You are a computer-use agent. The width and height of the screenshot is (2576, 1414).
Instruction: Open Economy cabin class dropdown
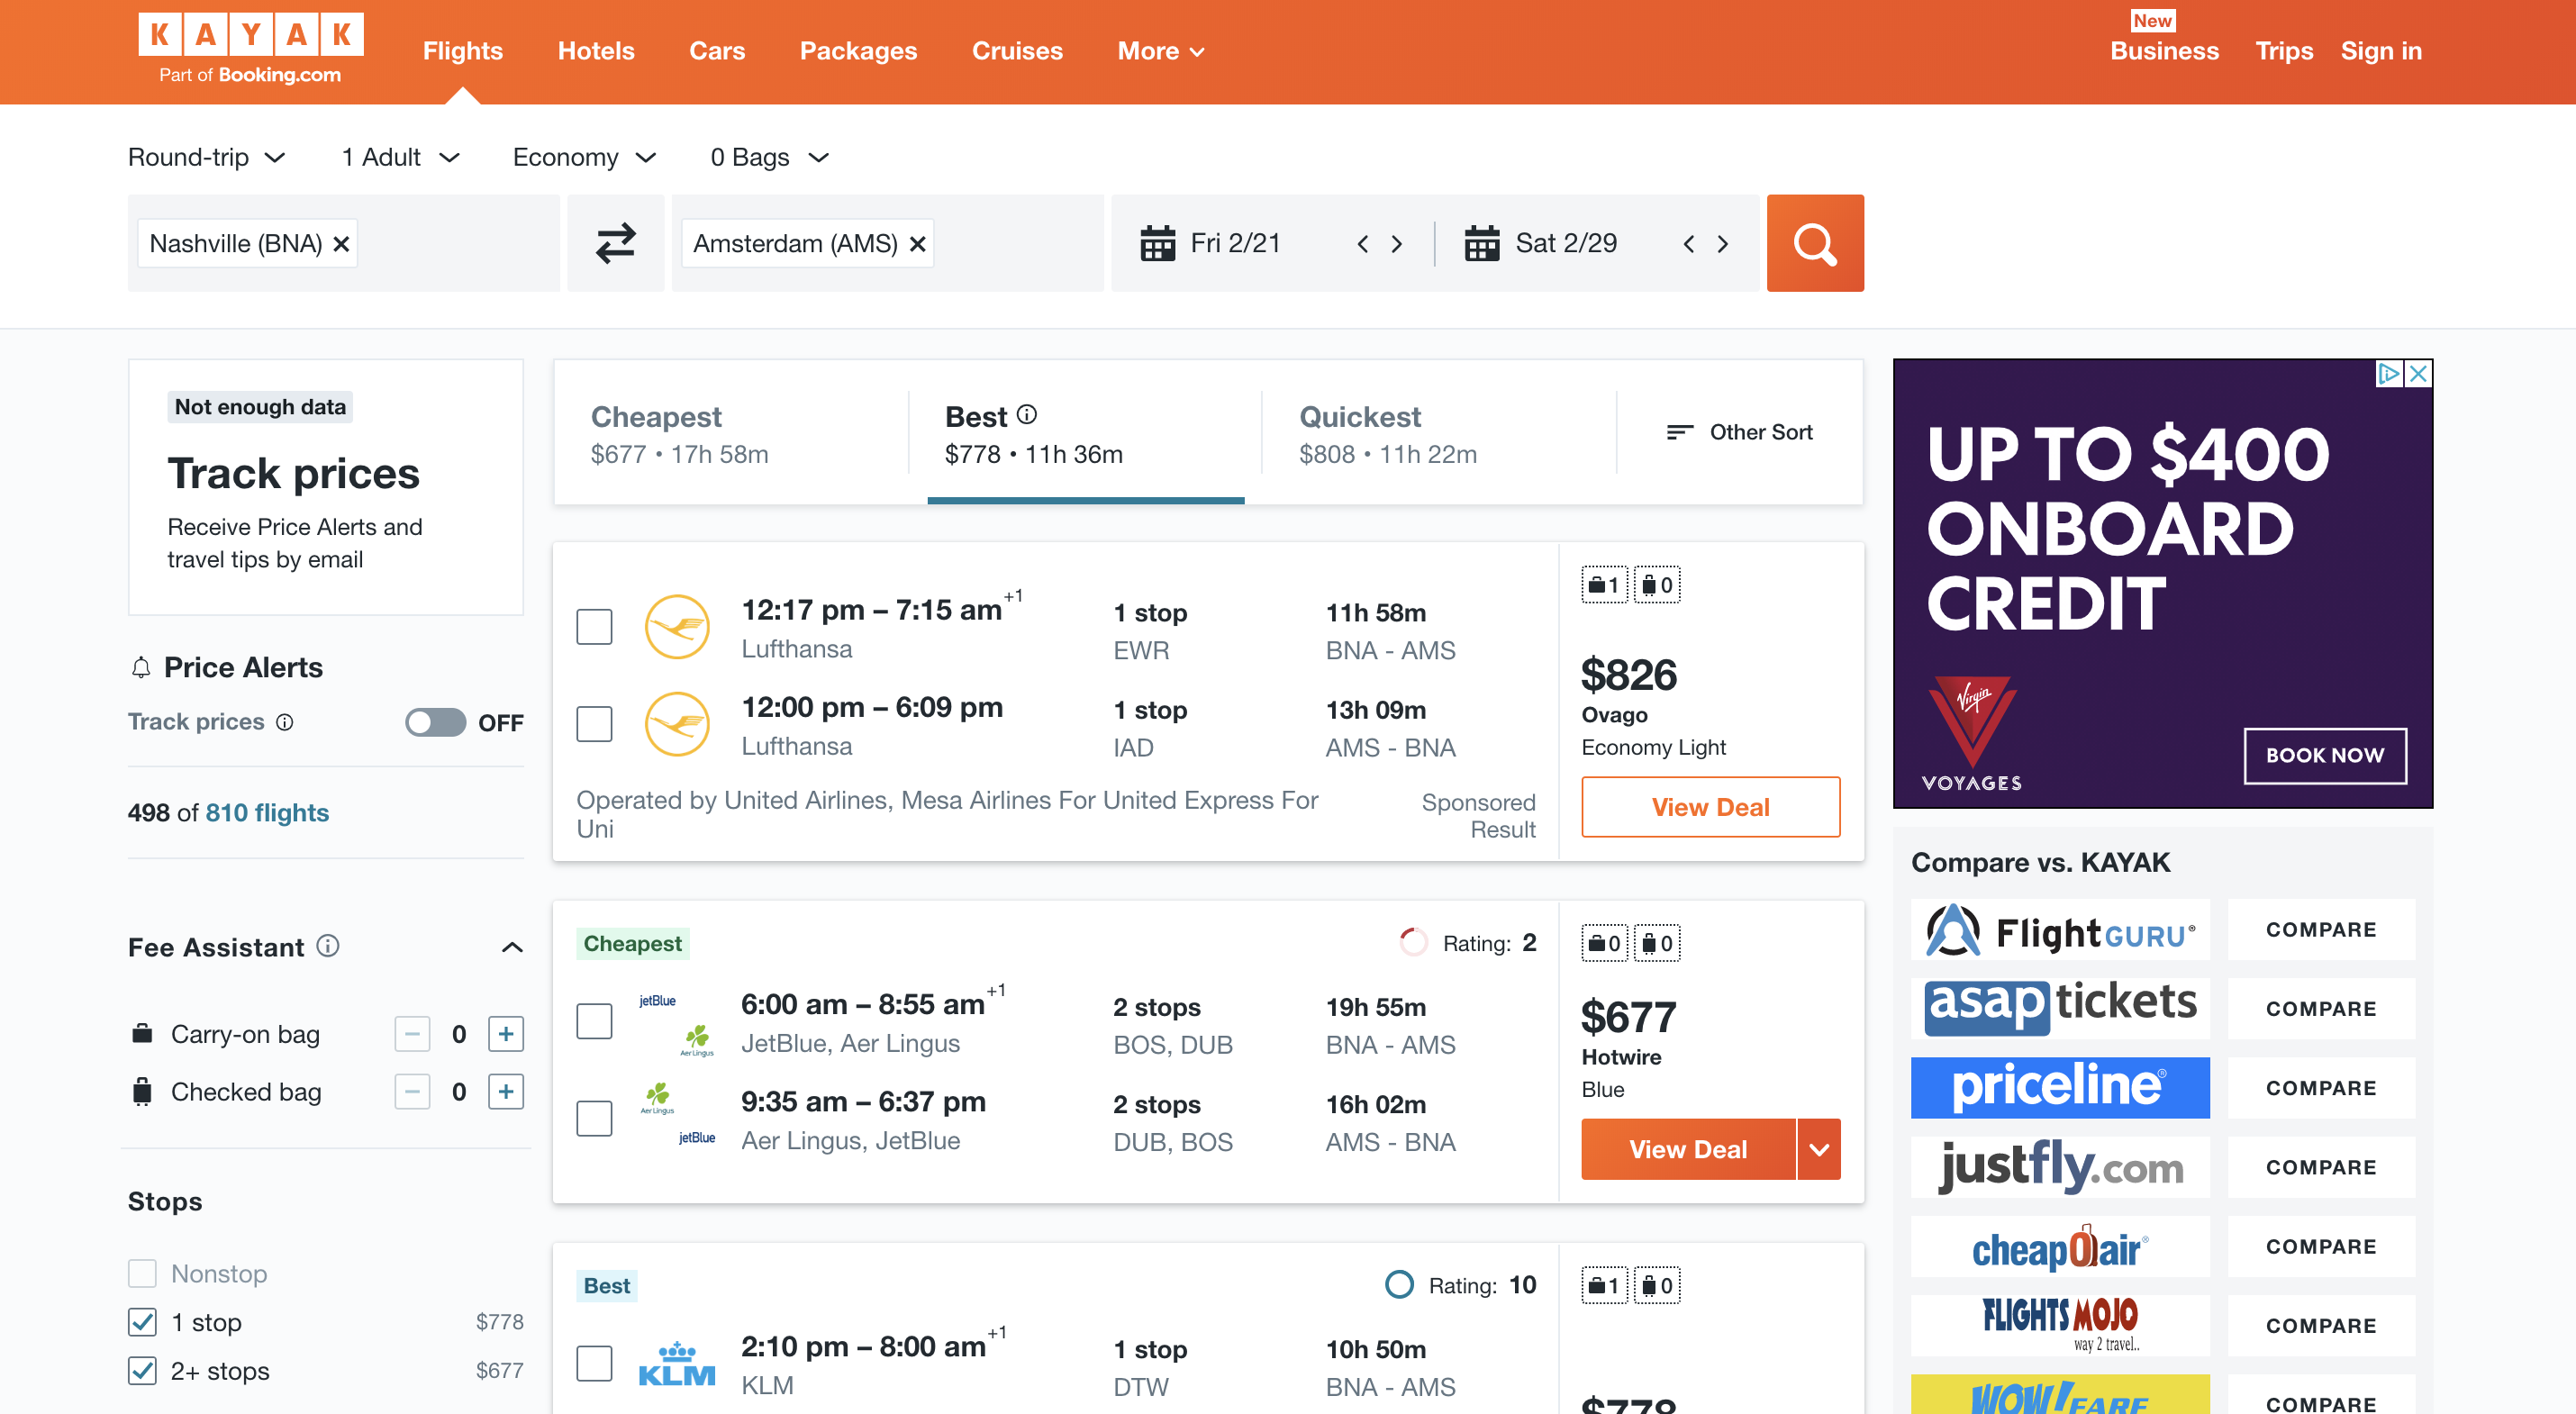click(x=584, y=157)
